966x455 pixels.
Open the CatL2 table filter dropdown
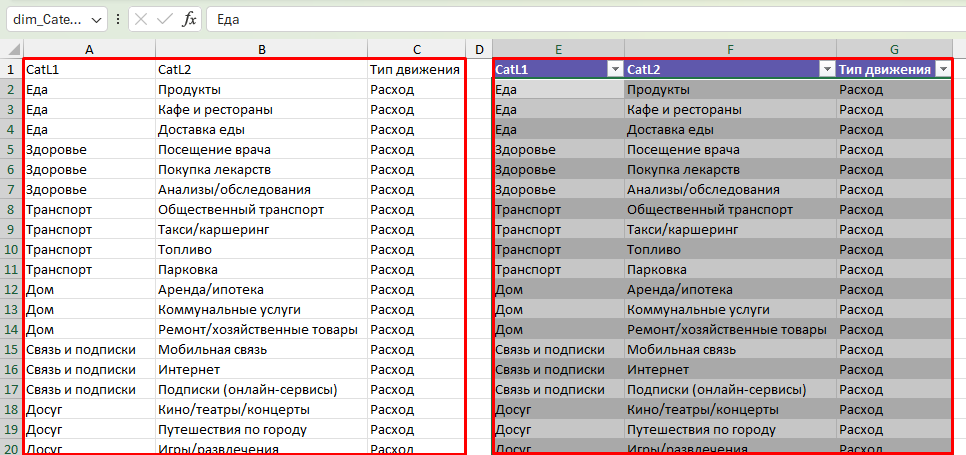point(827,70)
